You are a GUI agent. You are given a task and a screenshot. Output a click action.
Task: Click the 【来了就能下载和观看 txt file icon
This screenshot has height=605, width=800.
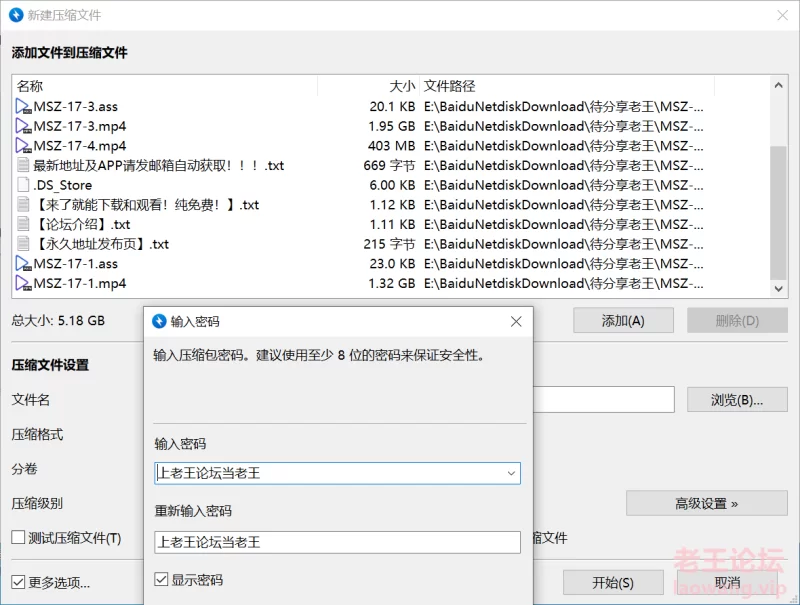pyautogui.click(x=23, y=205)
